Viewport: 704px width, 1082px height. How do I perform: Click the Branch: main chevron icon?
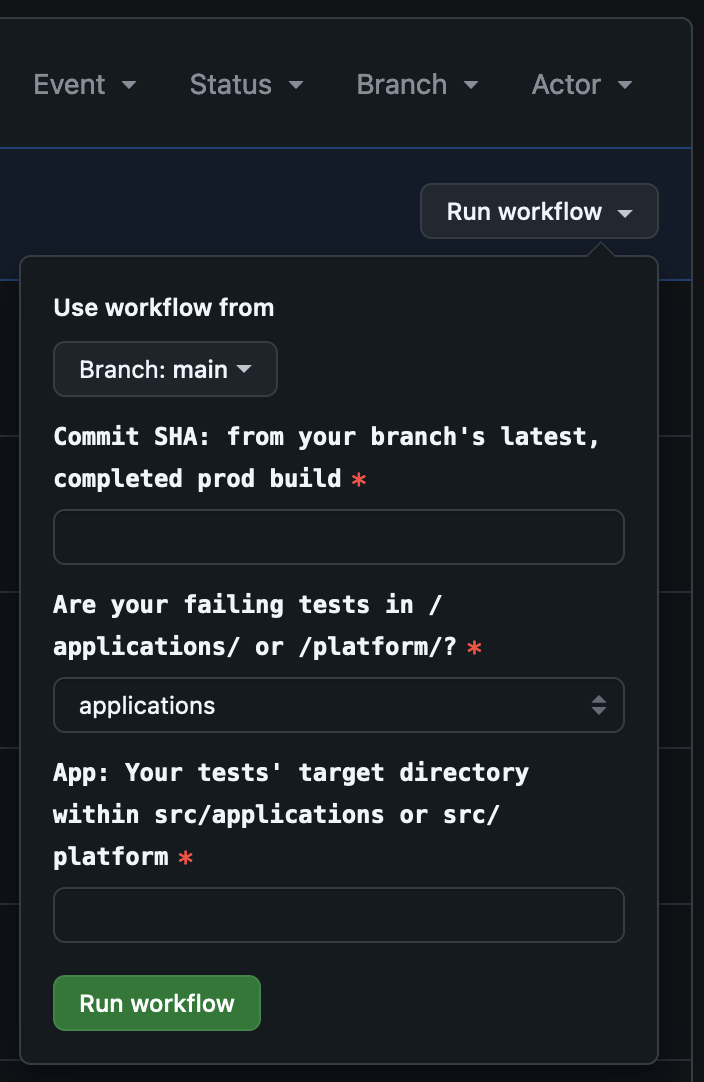tap(244, 369)
